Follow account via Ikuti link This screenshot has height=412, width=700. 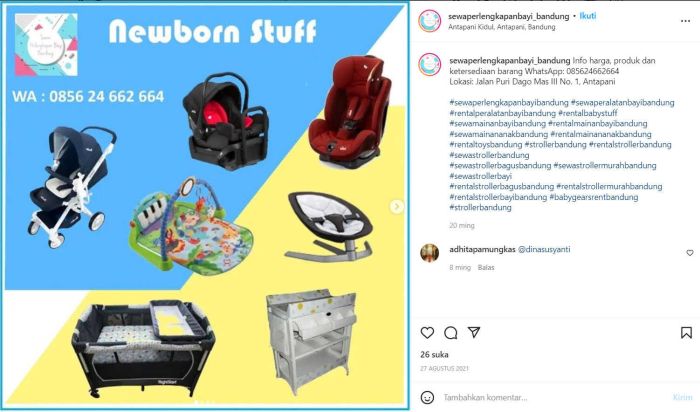click(x=588, y=16)
